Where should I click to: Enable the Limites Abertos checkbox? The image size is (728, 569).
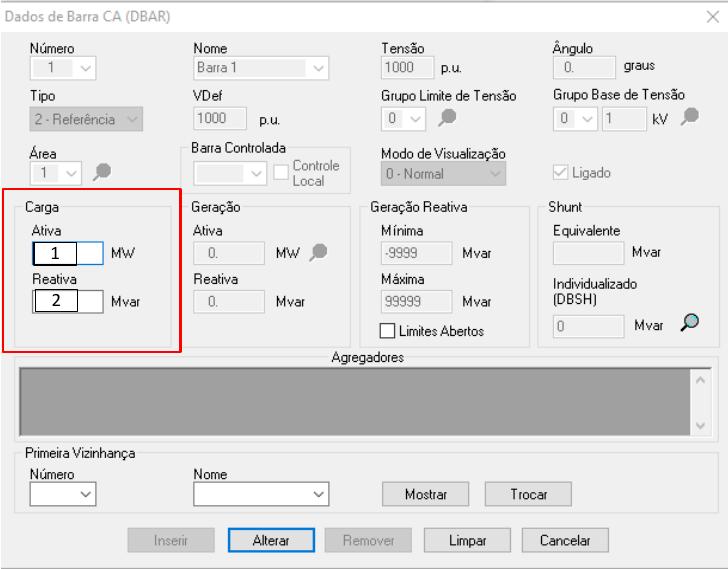click(x=388, y=331)
